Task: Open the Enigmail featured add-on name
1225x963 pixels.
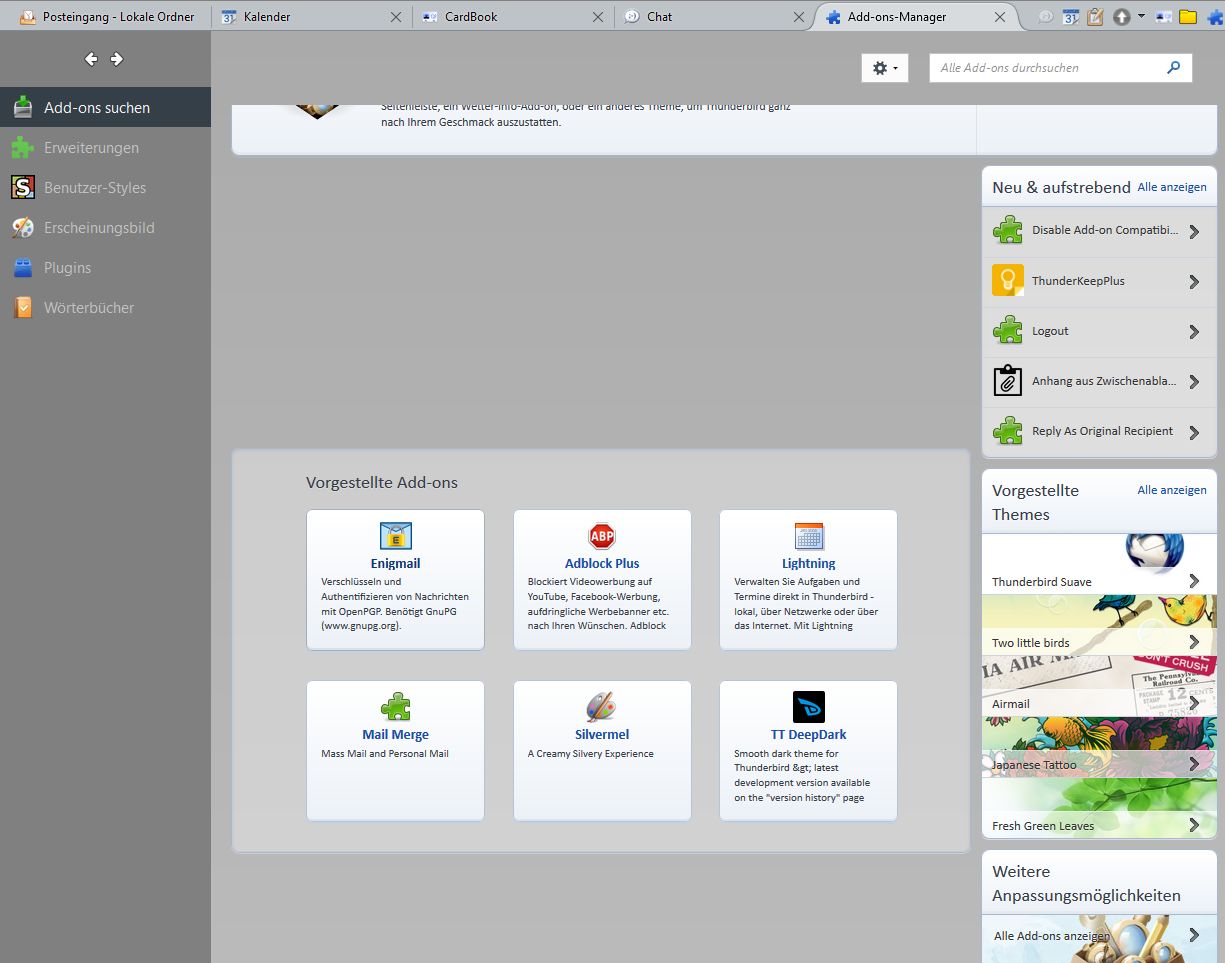Action: click(x=395, y=563)
